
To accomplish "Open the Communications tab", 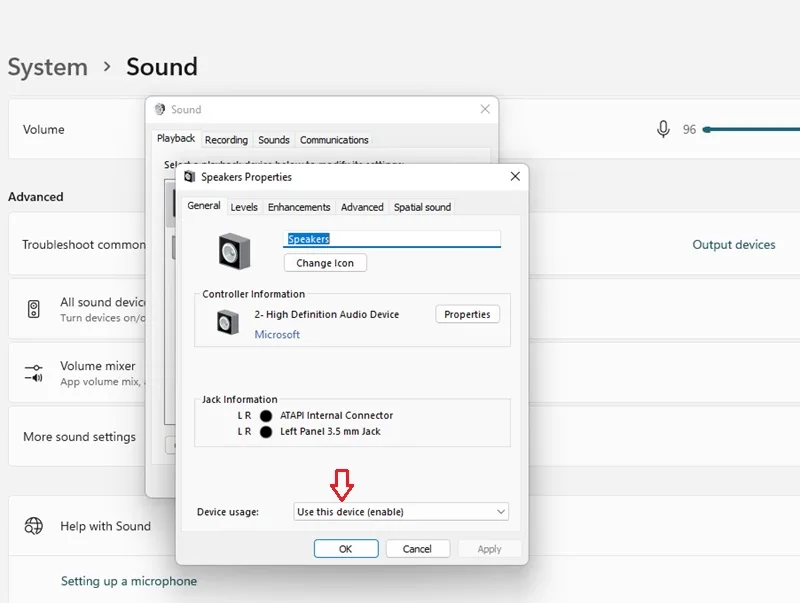I will point(334,140).
